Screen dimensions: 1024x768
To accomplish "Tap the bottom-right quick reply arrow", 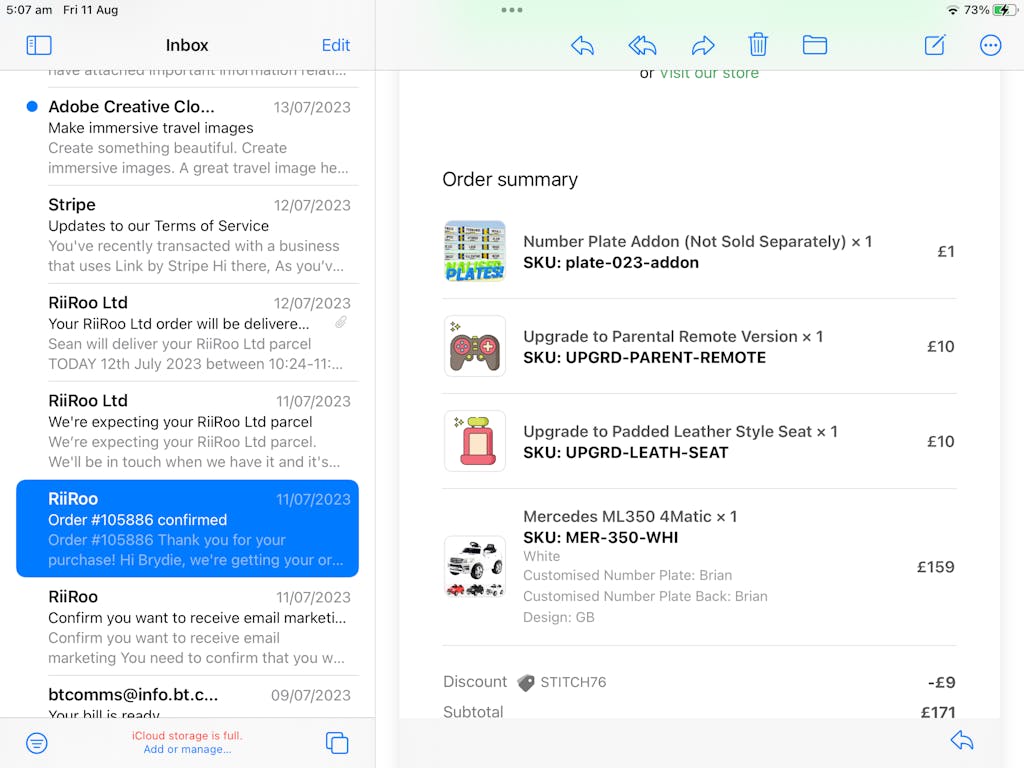I will pyautogui.click(x=961, y=741).
